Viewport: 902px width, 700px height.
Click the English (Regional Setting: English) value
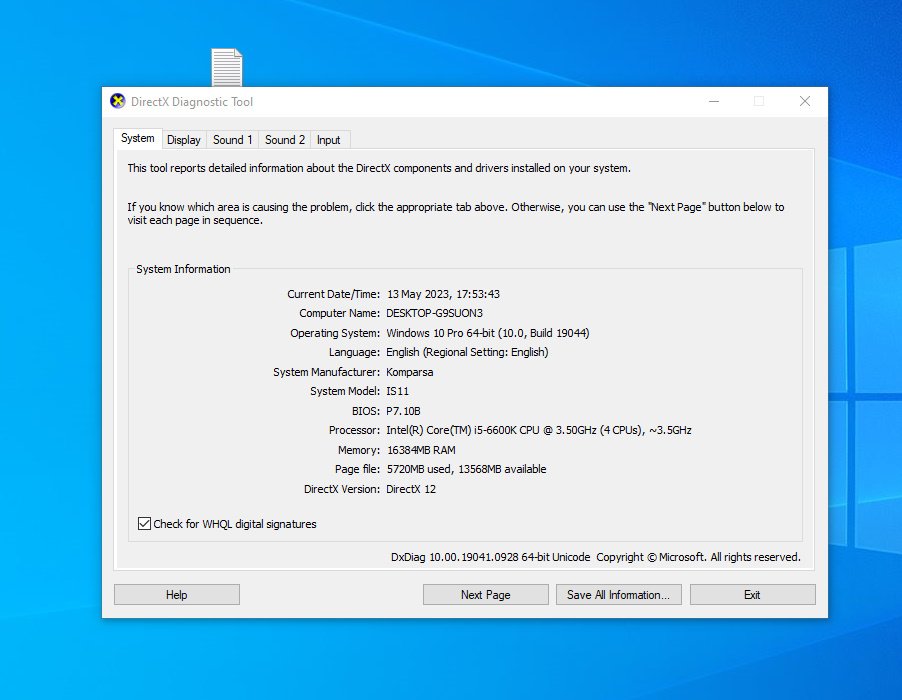pos(467,352)
